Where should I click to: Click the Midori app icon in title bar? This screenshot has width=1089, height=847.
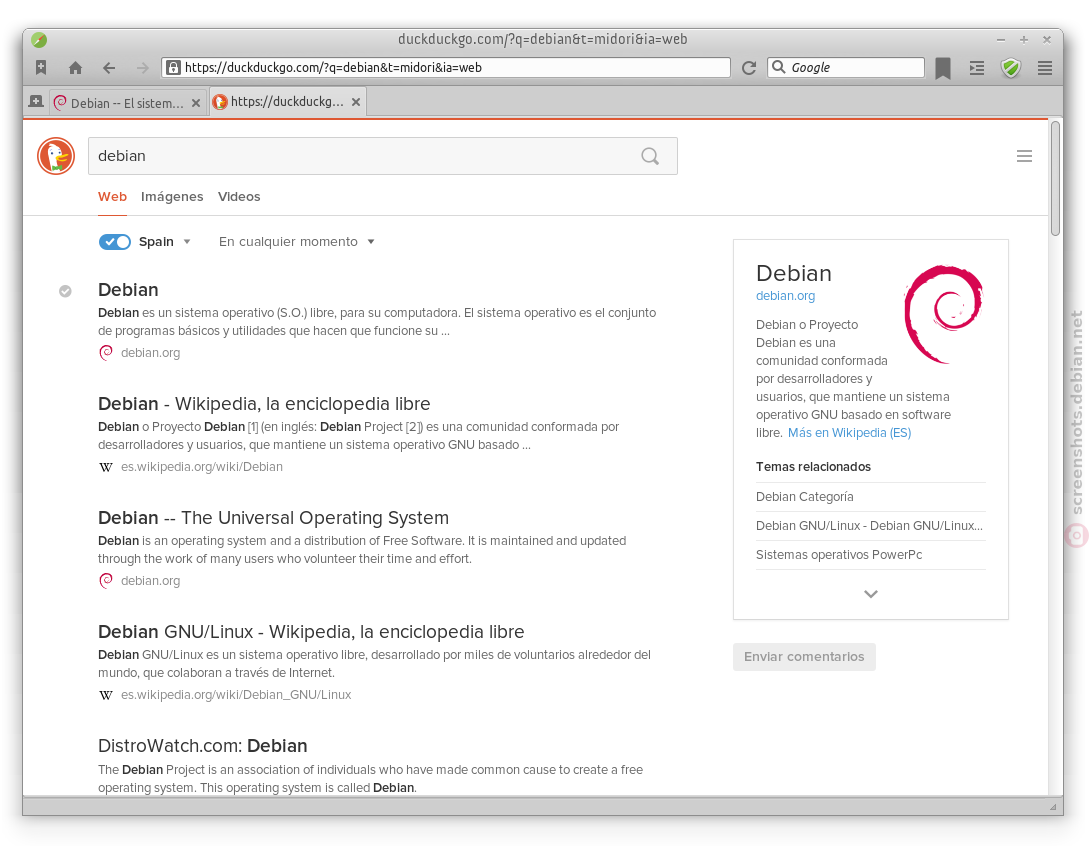click(x=39, y=40)
